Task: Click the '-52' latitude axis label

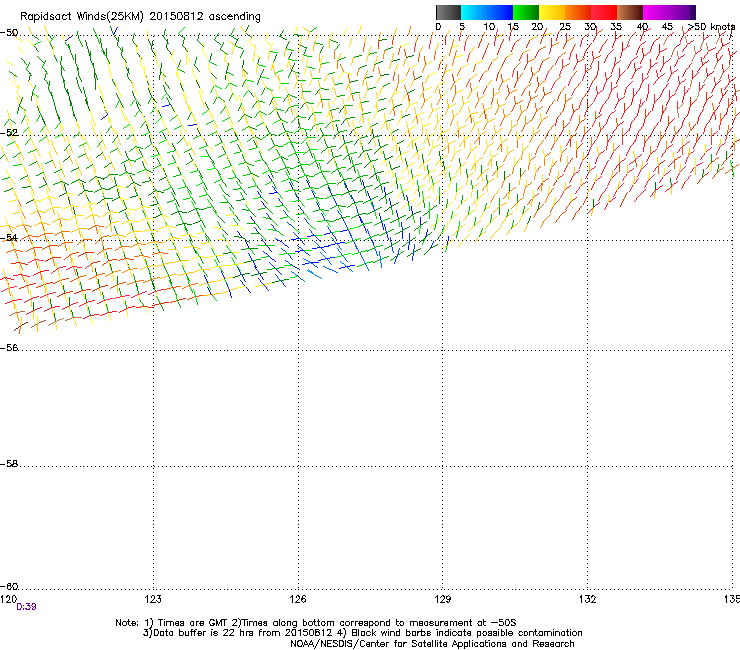Action: 9,133
